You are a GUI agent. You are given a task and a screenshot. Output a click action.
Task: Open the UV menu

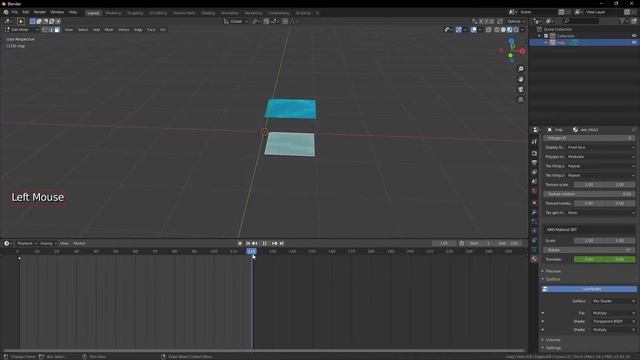[163, 30]
